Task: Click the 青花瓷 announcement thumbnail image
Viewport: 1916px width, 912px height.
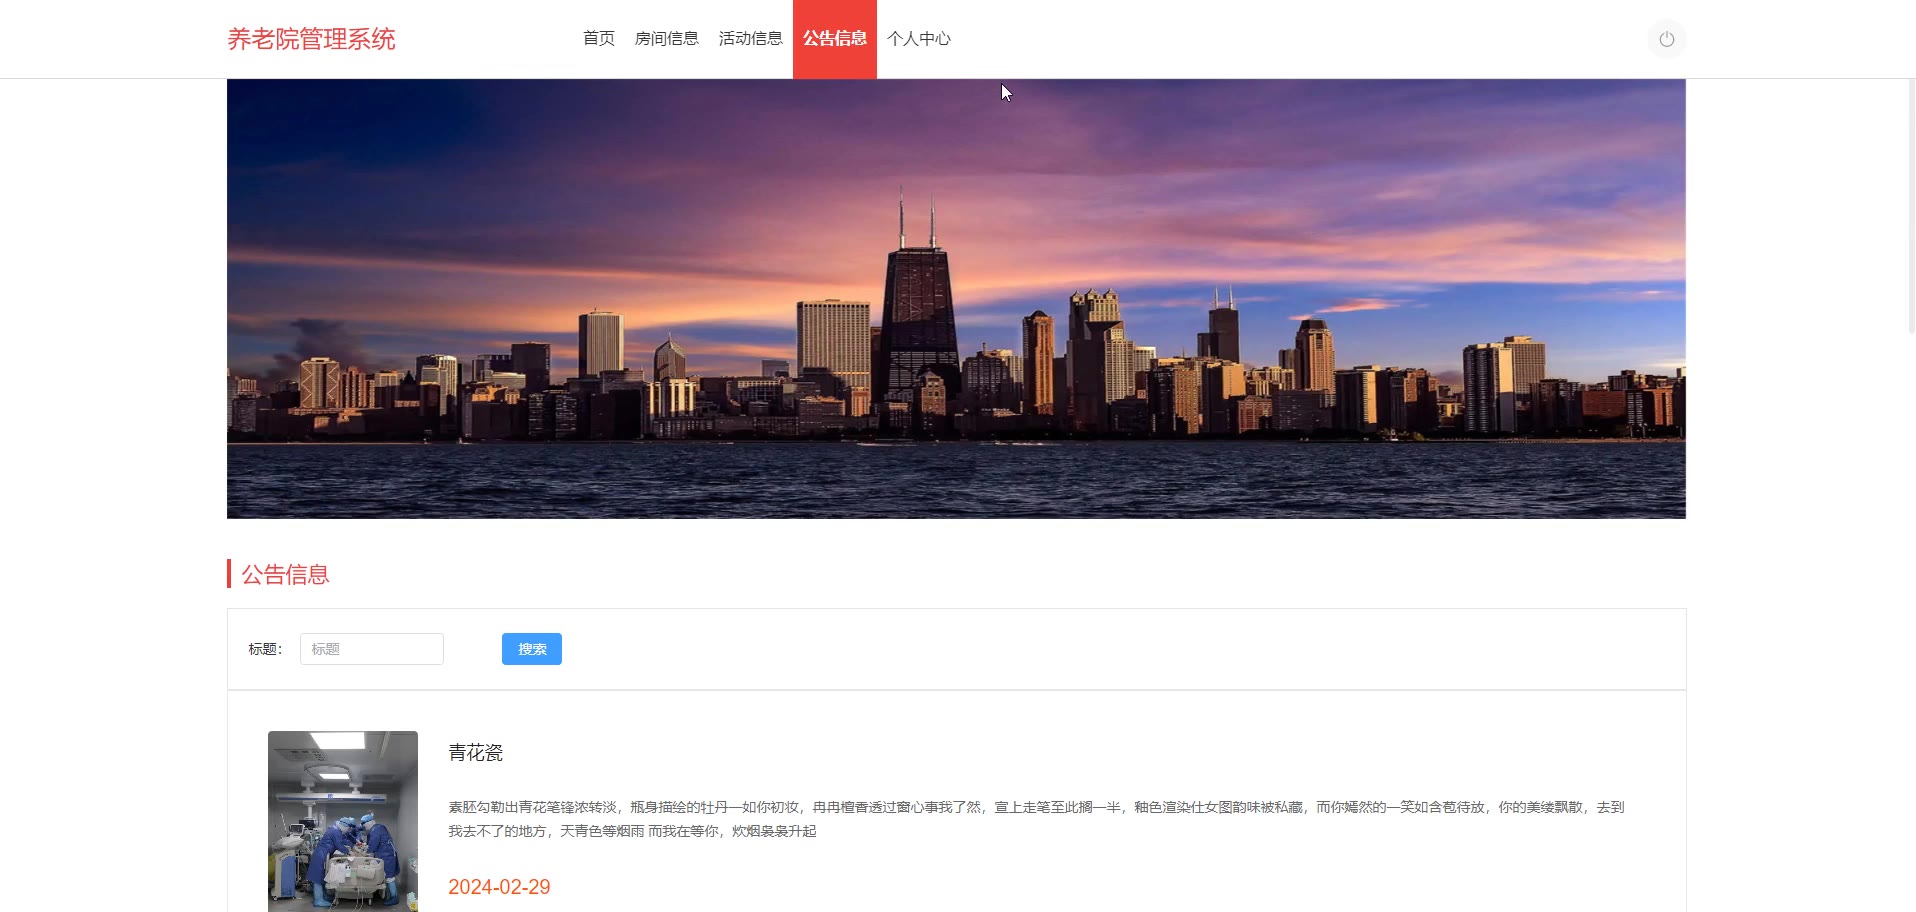Action: click(343, 821)
